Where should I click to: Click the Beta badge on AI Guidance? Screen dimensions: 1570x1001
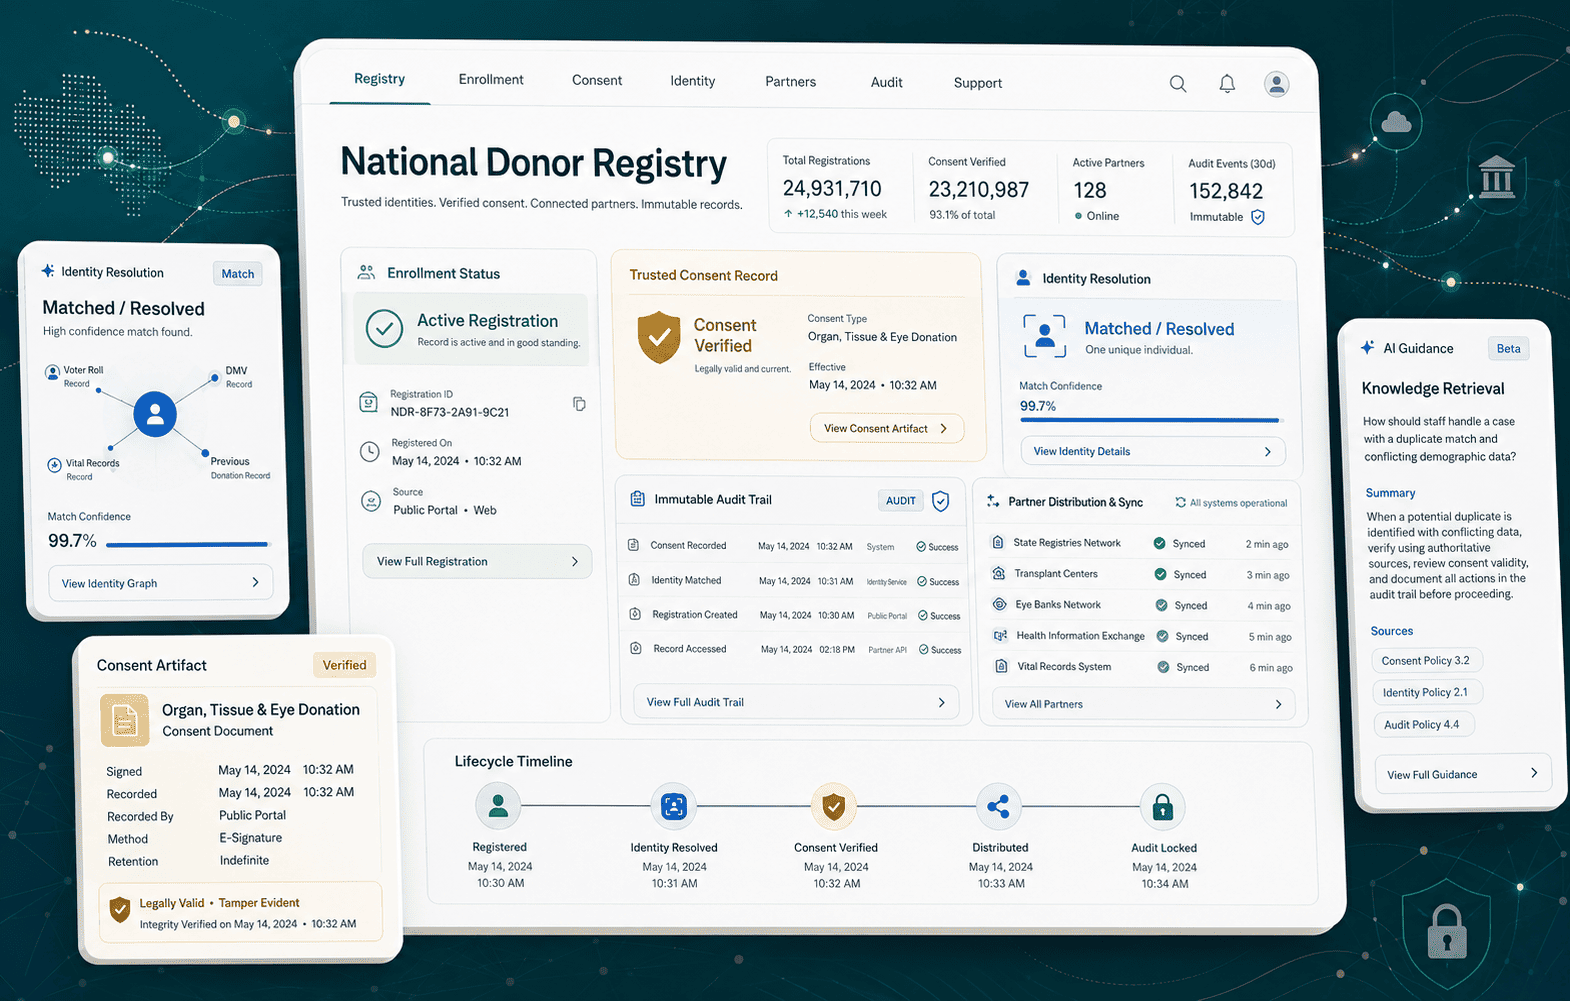coord(1508,349)
